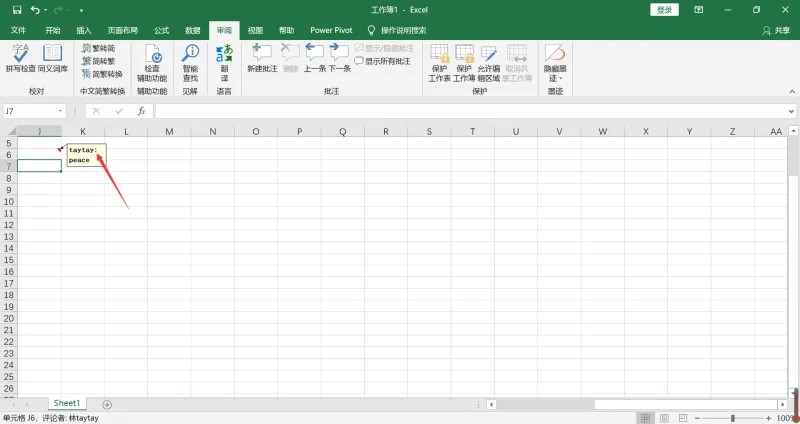The height and width of the screenshot is (424, 800).
Task: Click 保护工作簿 protect workbook
Action: 464,63
